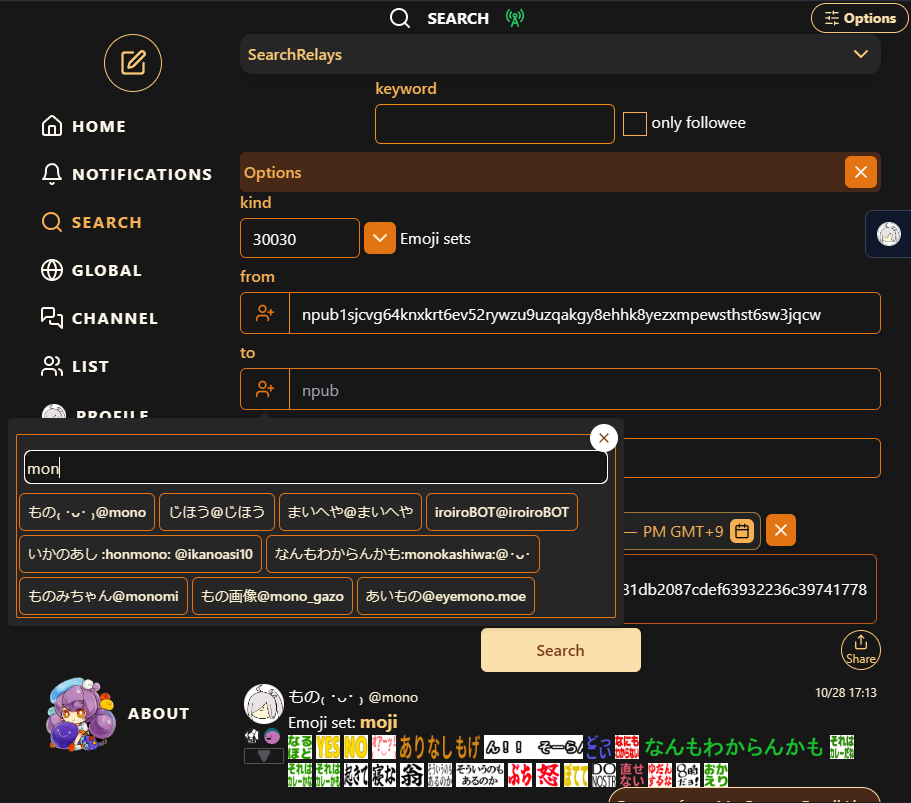Expand the triangle below the post avatar
The height and width of the screenshot is (803, 911).
[264, 755]
